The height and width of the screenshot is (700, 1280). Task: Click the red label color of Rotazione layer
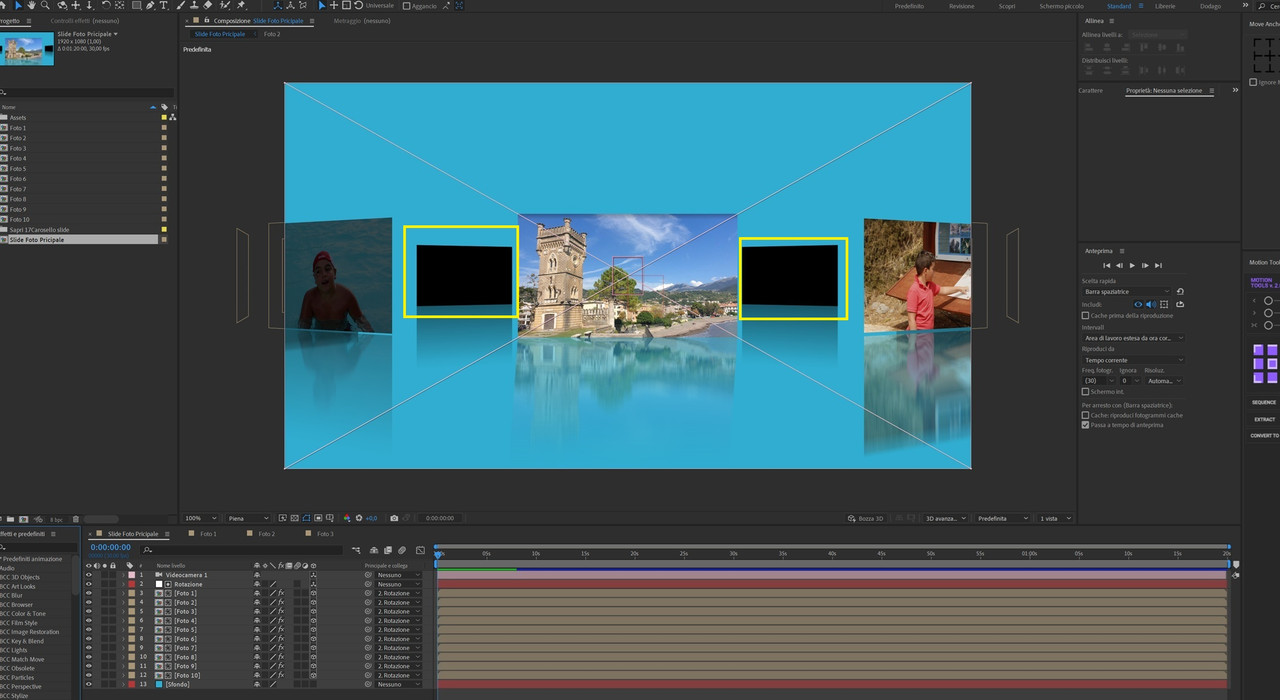pyautogui.click(x=131, y=584)
